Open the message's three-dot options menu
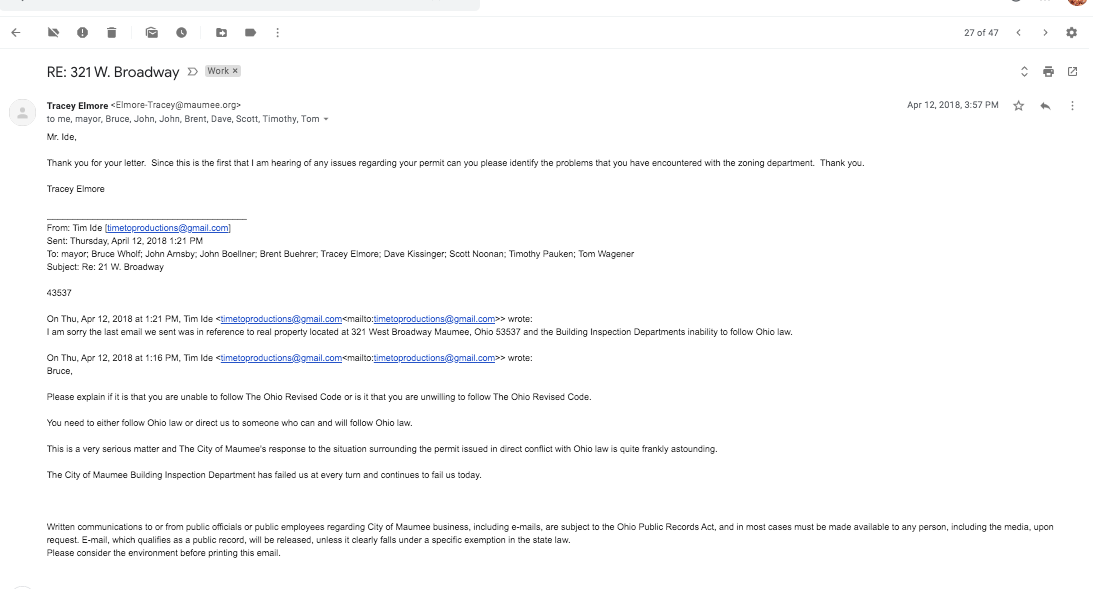 coord(1072,106)
